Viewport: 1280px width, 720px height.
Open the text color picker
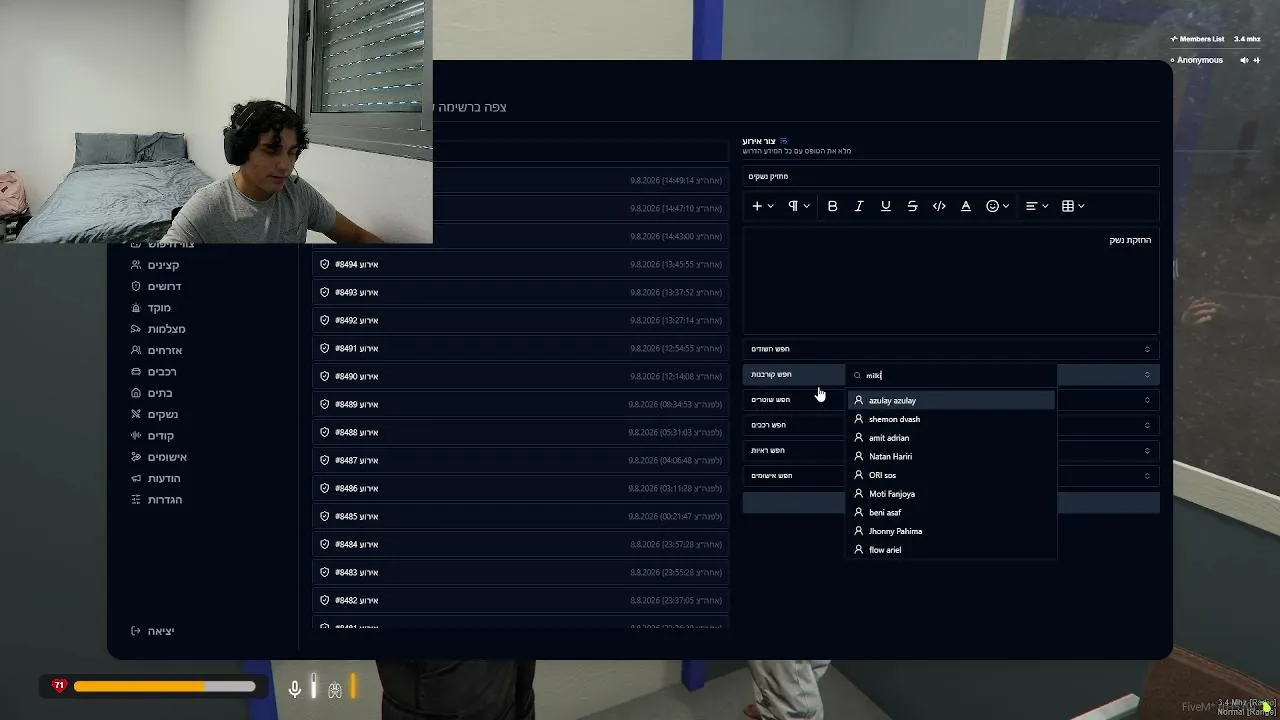[x=966, y=206]
